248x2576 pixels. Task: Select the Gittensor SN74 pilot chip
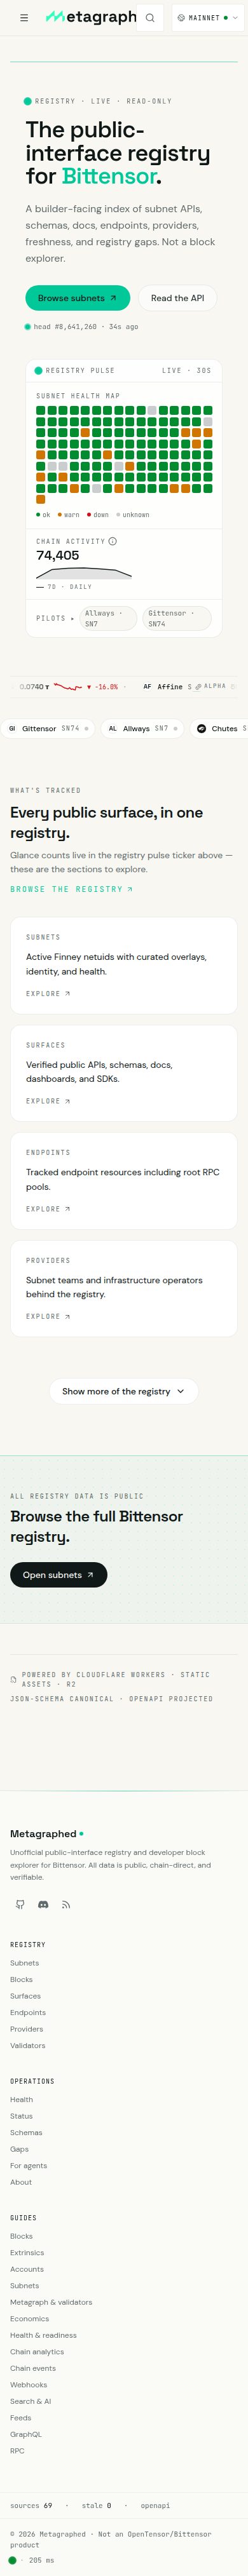click(176, 618)
